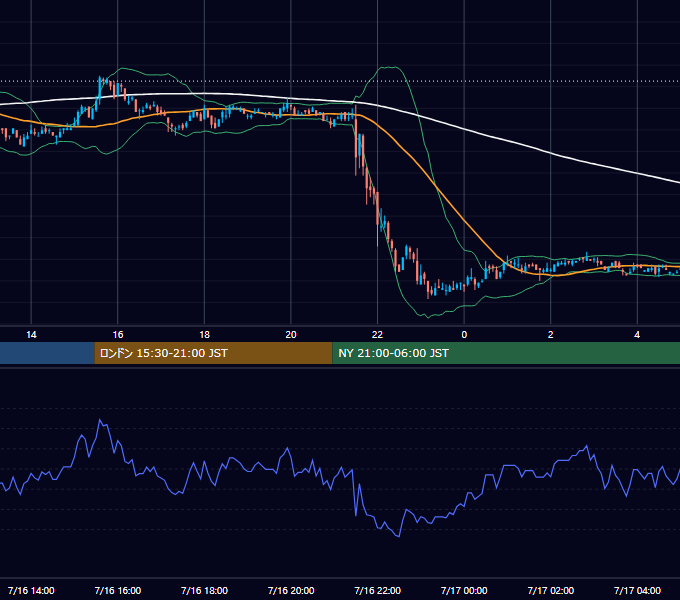Click the 7/16 14:00 time label
The height and width of the screenshot is (600, 680).
(31, 590)
